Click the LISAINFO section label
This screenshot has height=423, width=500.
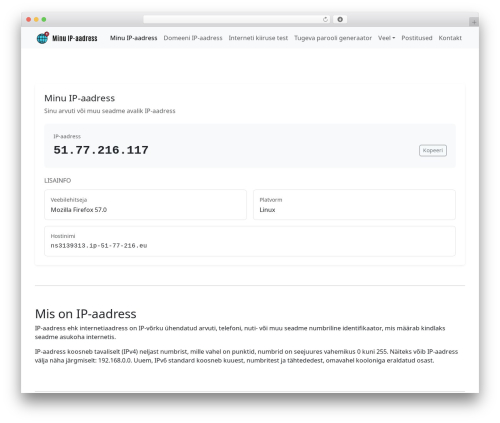pos(57,180)
